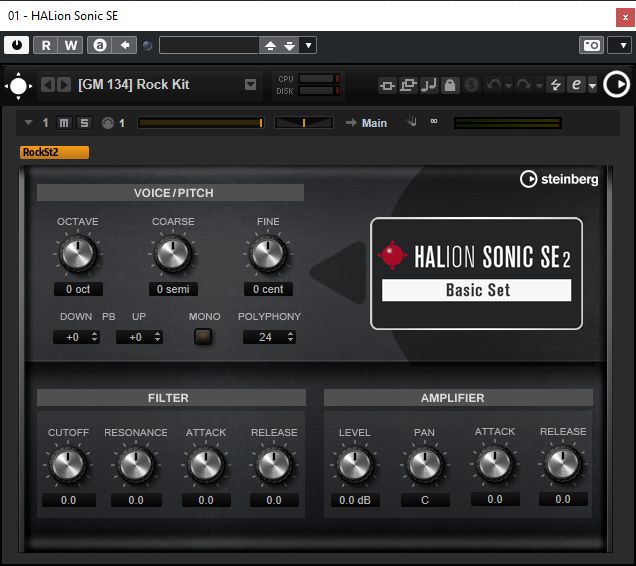Image resolution: width=636 pixels, height=566 pixels.
Task: Click the Steinberg round logo button at top right
Action: (x=617, y=84)
